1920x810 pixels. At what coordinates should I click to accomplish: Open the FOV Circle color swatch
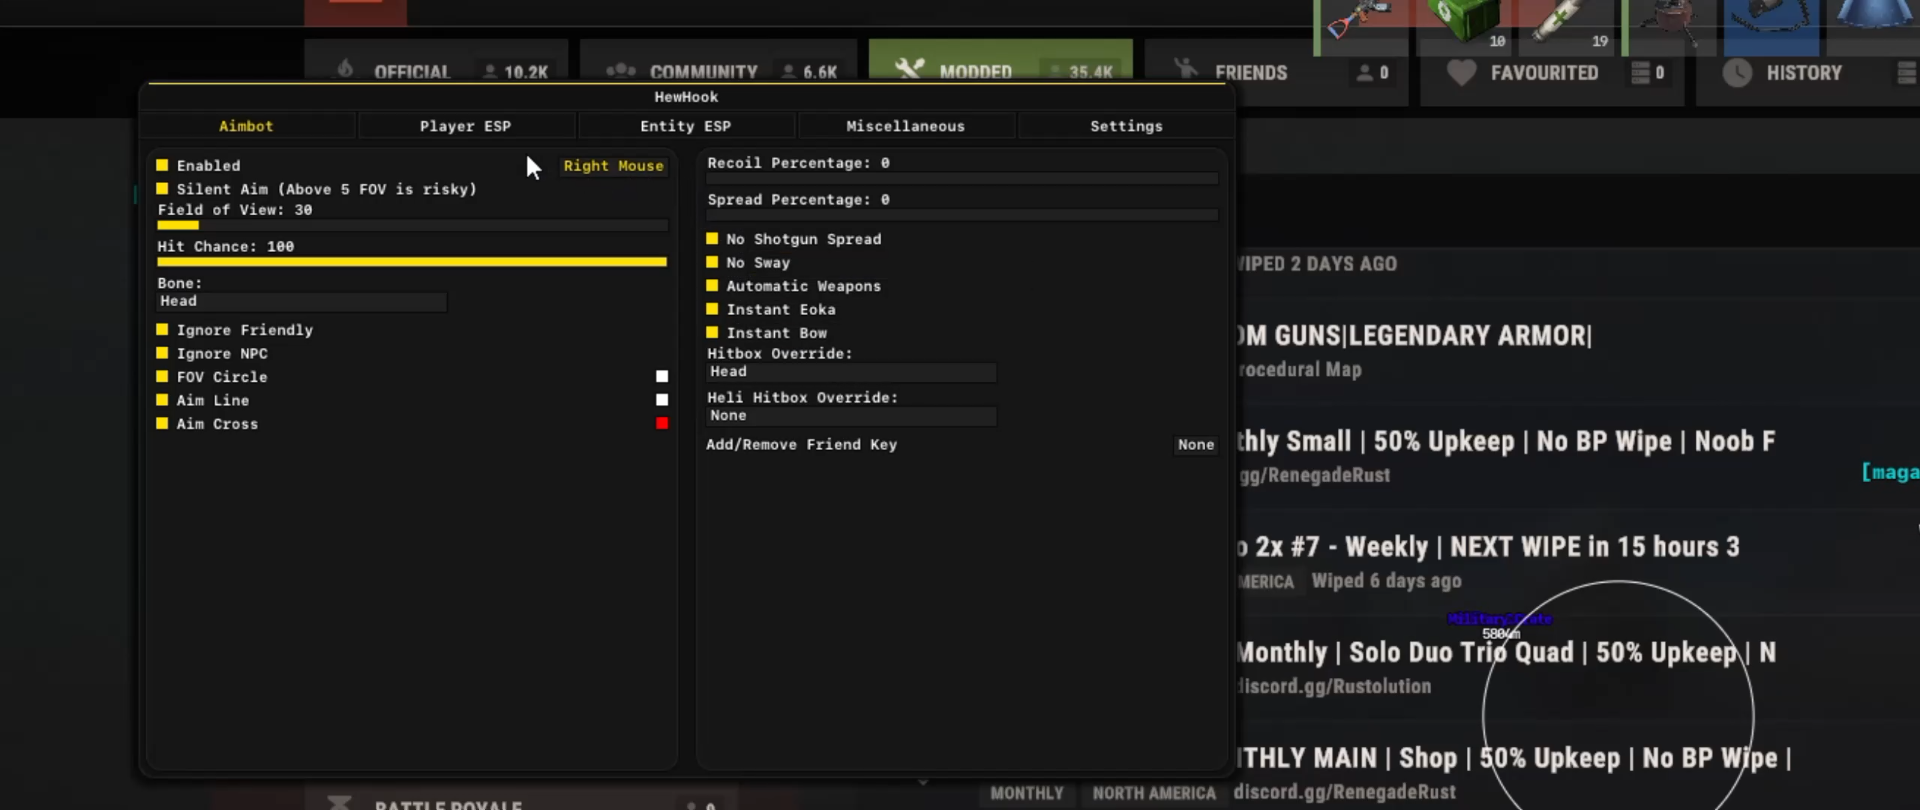[662, 376]
